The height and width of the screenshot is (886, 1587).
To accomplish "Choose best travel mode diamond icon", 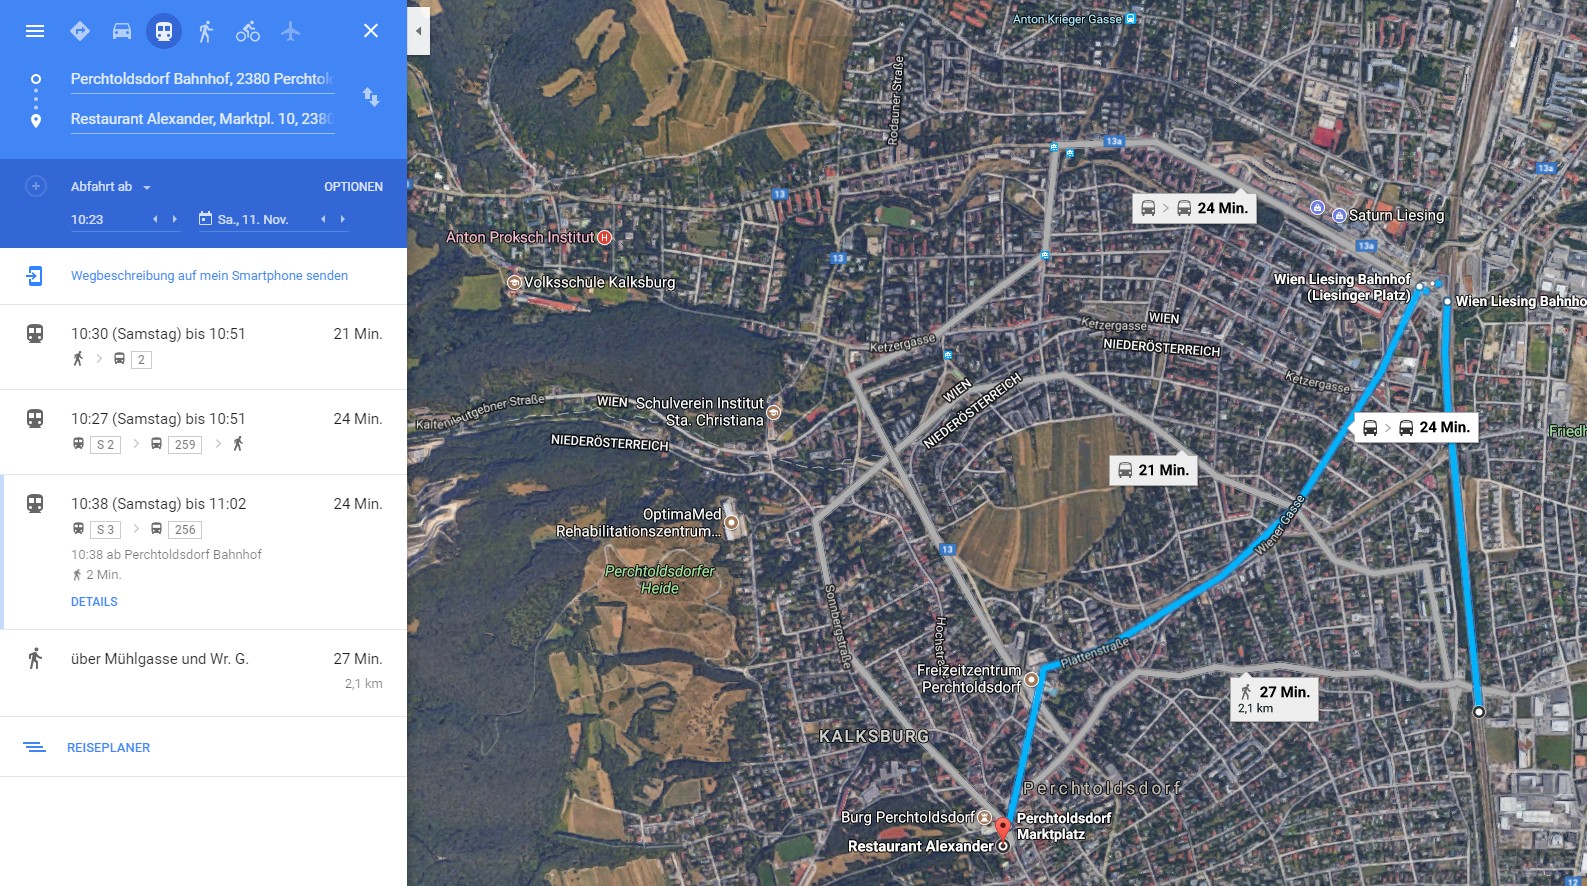I will point(80,31).
